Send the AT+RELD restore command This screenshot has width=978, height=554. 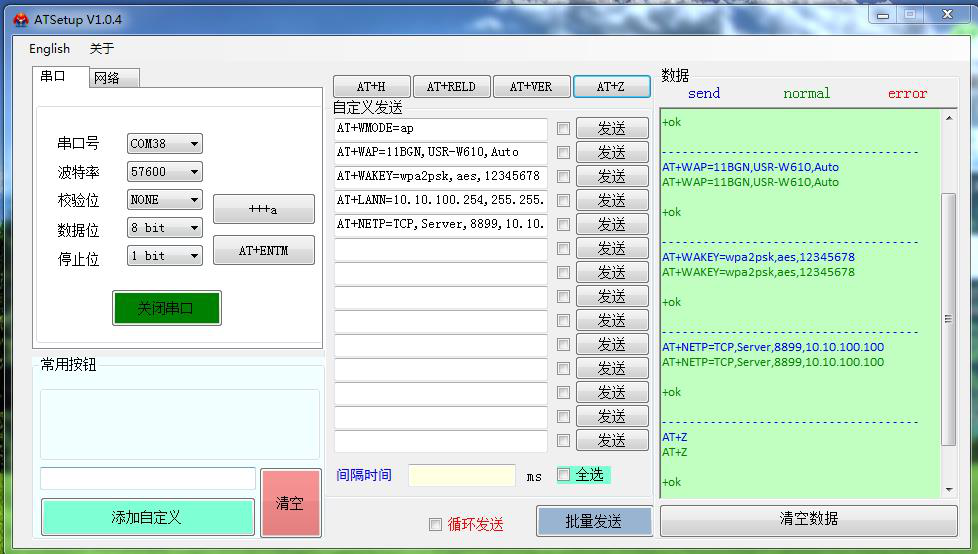451,87
